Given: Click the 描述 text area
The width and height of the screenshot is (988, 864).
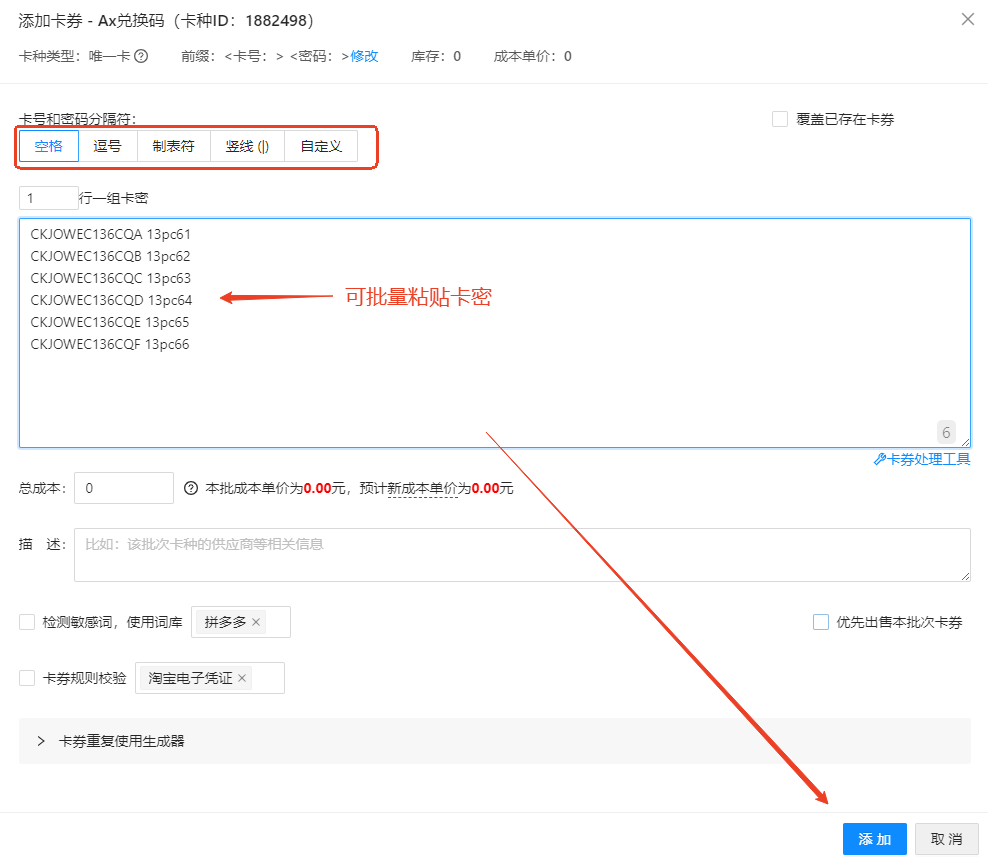Looking at the screenshot, I should coord(522,555).
